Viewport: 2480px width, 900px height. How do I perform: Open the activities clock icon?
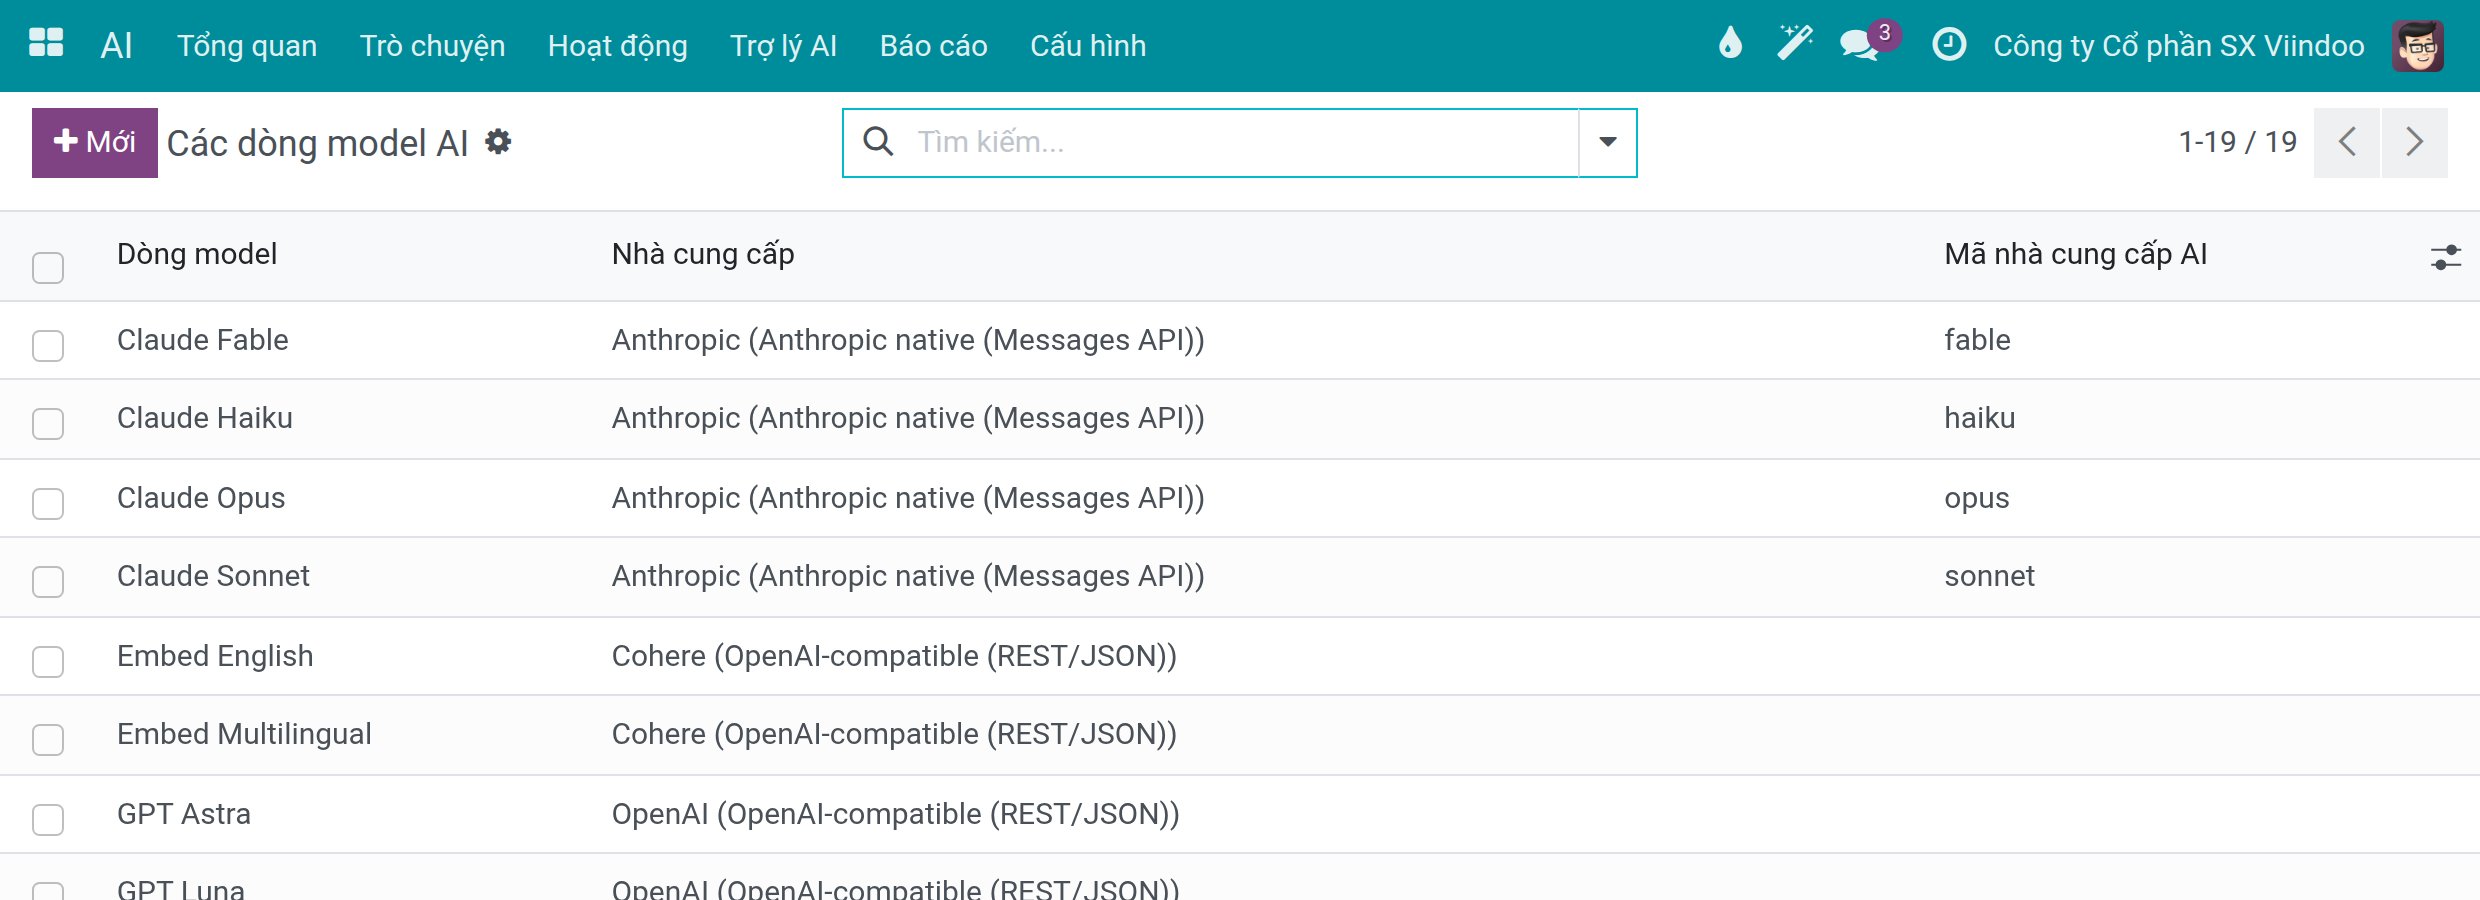(x=1948, y=45)
